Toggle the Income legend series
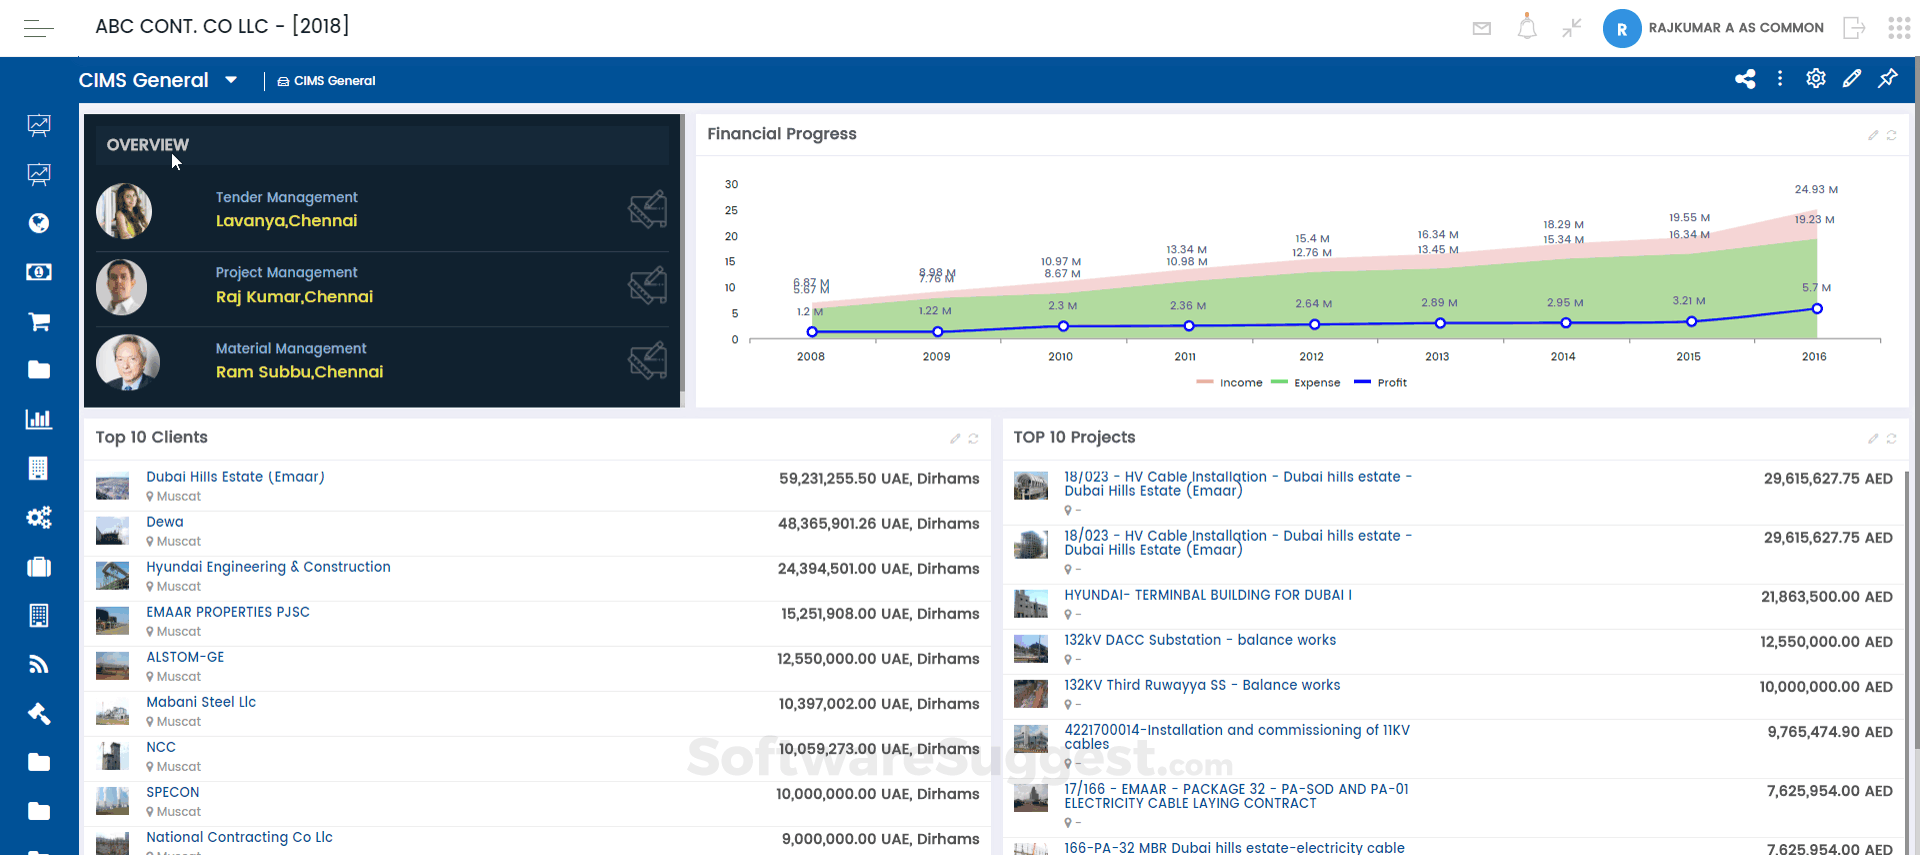Screen dimensions: 1920x855 [1230, 383]
